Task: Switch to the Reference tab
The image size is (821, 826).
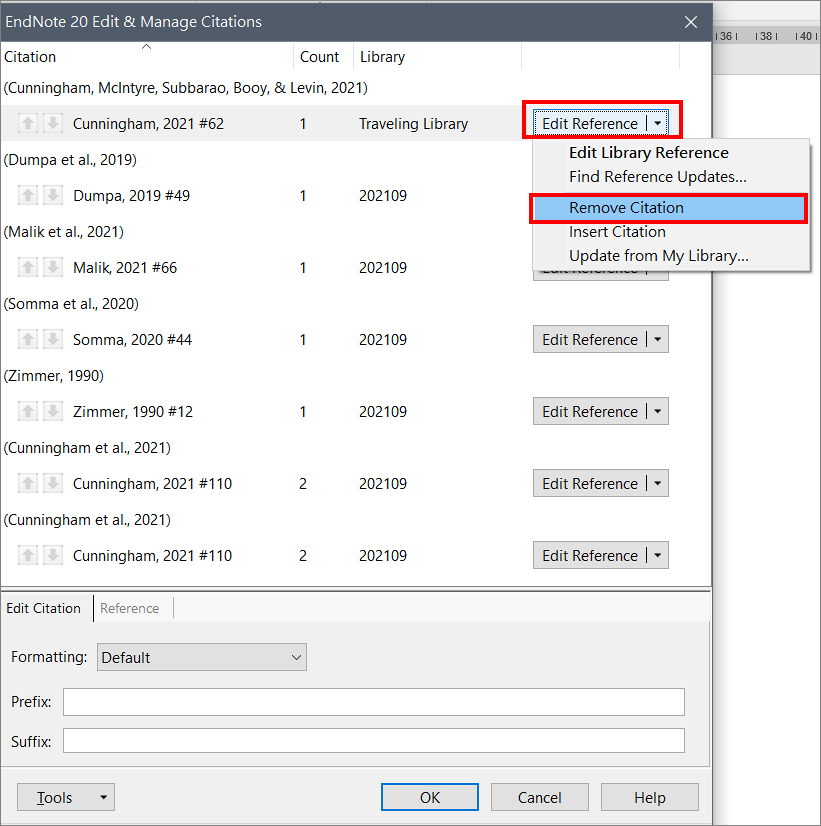Action: (130, 608)
